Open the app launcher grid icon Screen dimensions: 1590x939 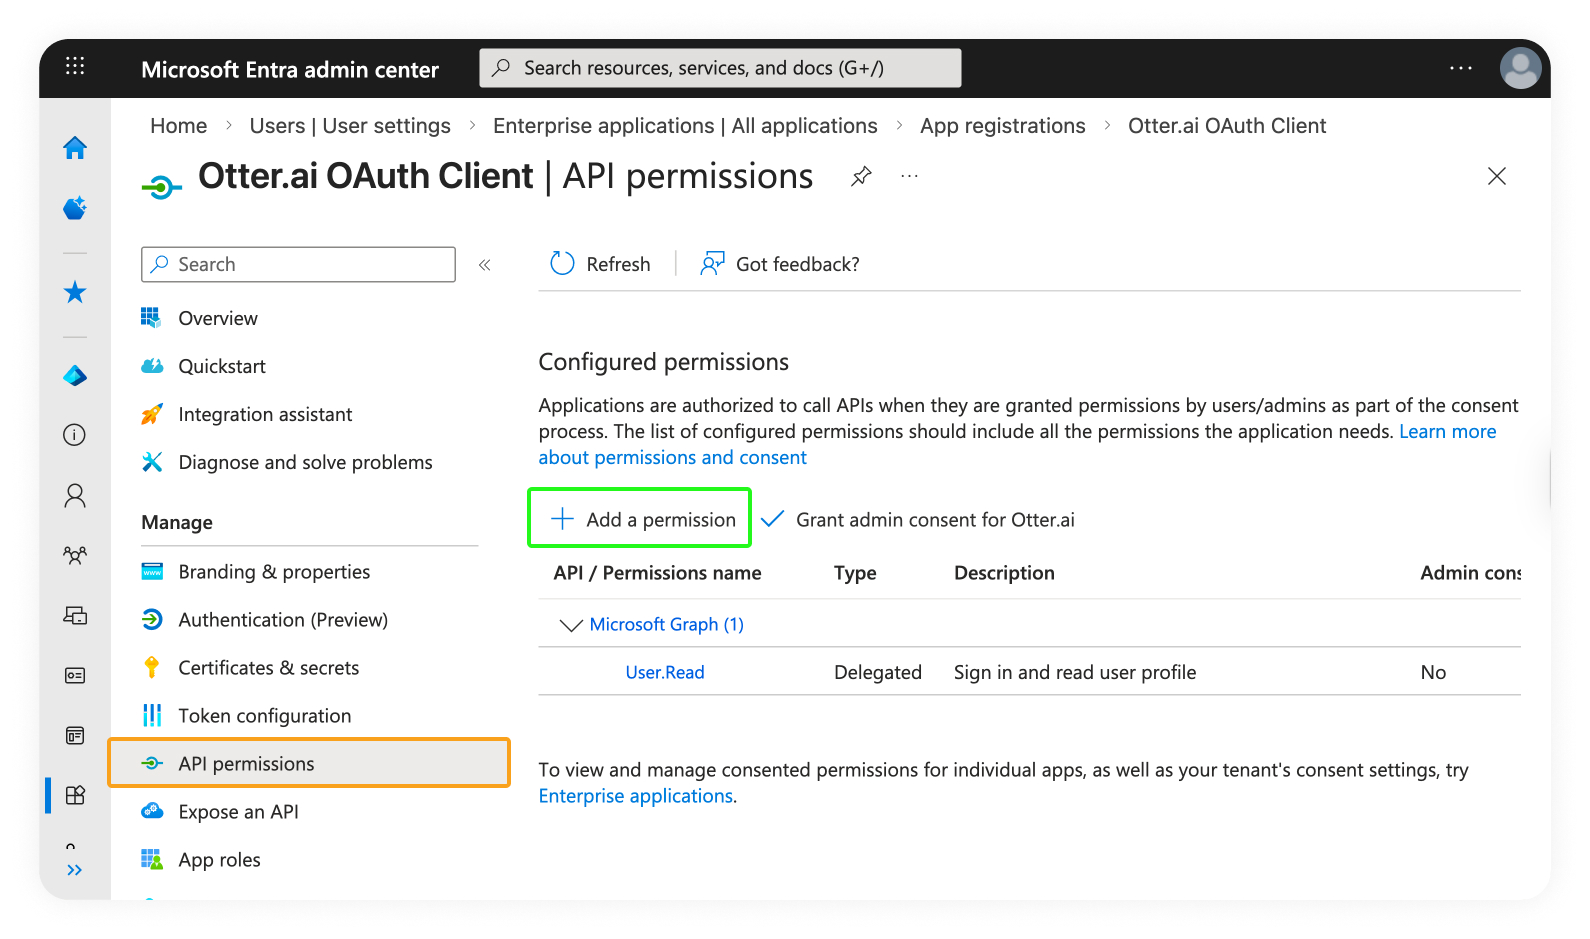pos(75,67)
